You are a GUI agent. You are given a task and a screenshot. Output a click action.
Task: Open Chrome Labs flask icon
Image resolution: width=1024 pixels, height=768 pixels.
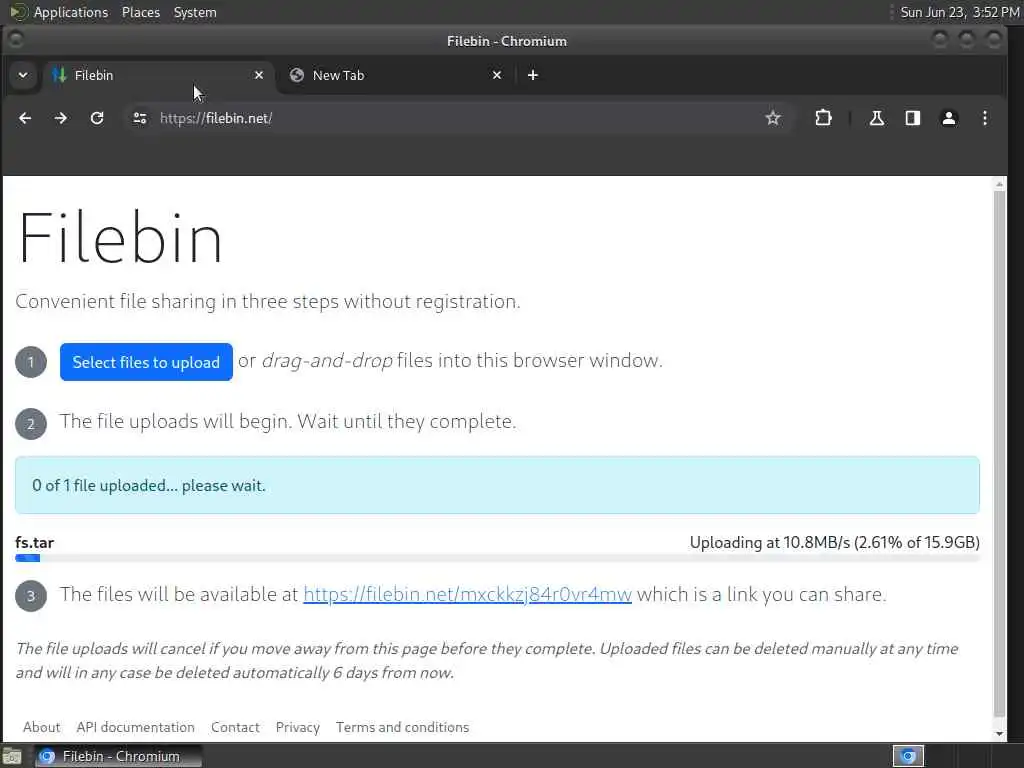[x=876, y=118]
